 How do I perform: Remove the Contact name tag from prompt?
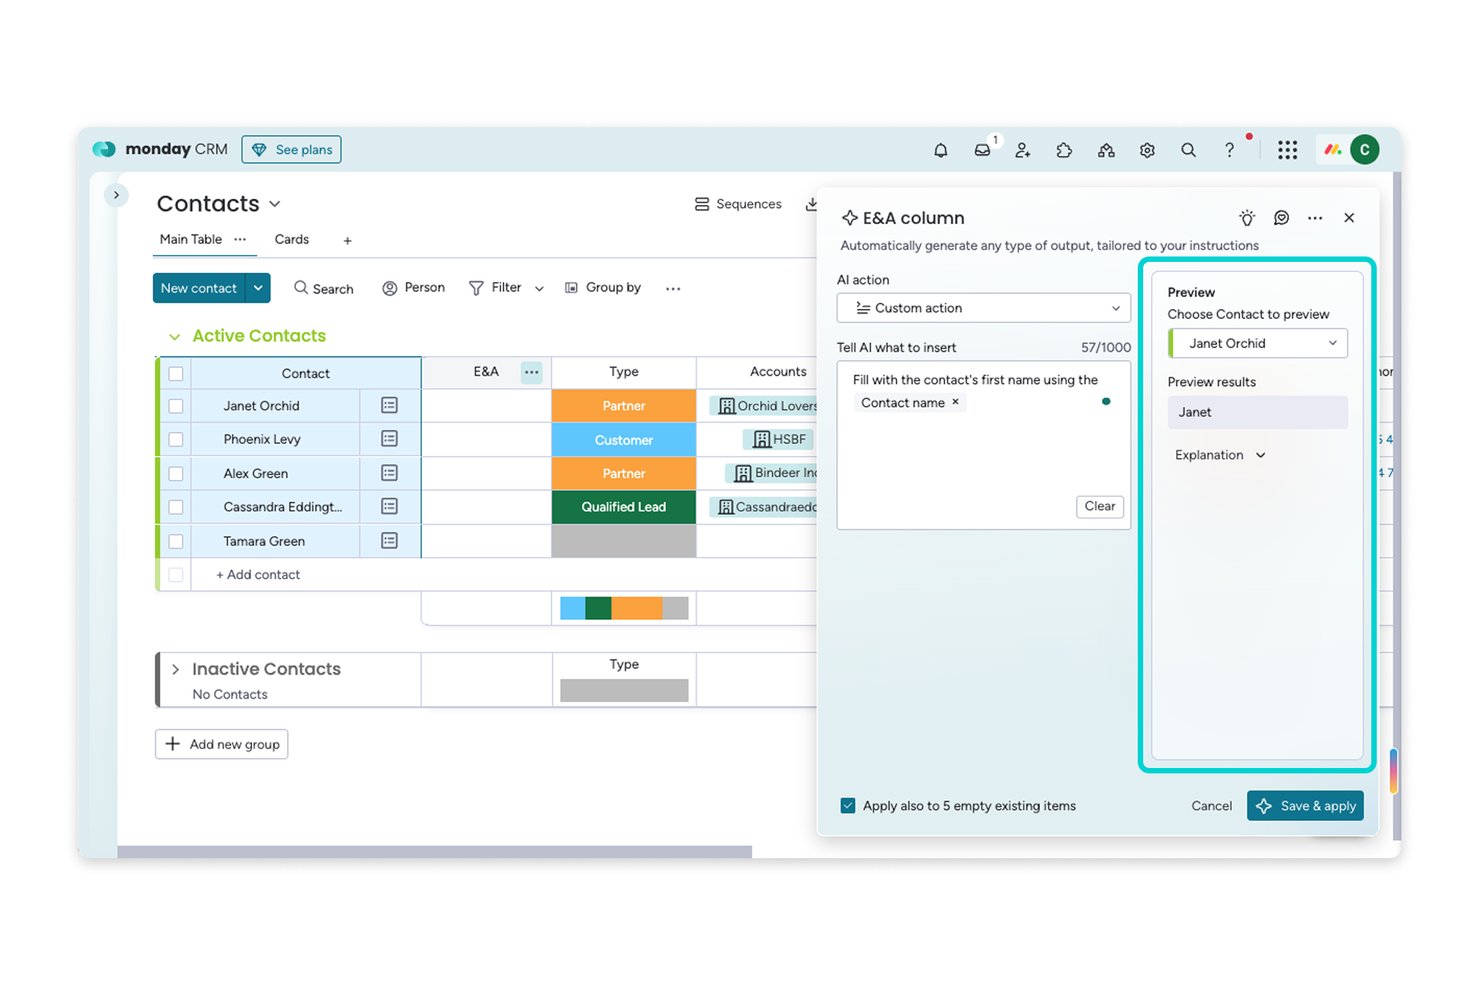955,402
